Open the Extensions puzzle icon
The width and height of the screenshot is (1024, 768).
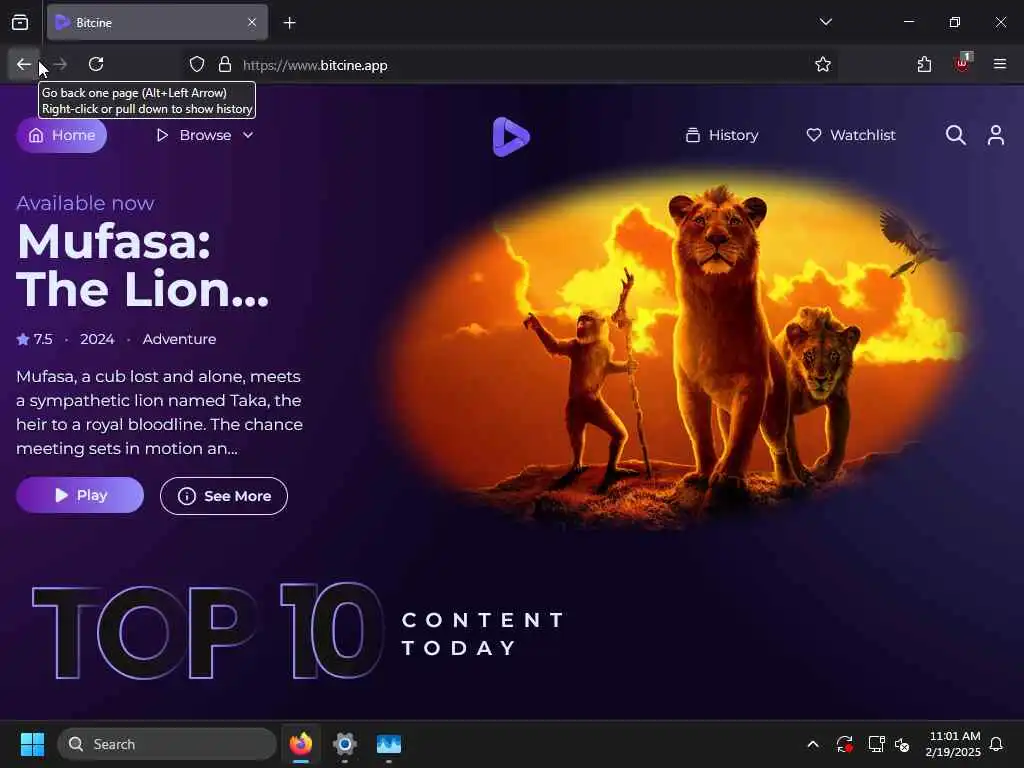tap(924, 65)
